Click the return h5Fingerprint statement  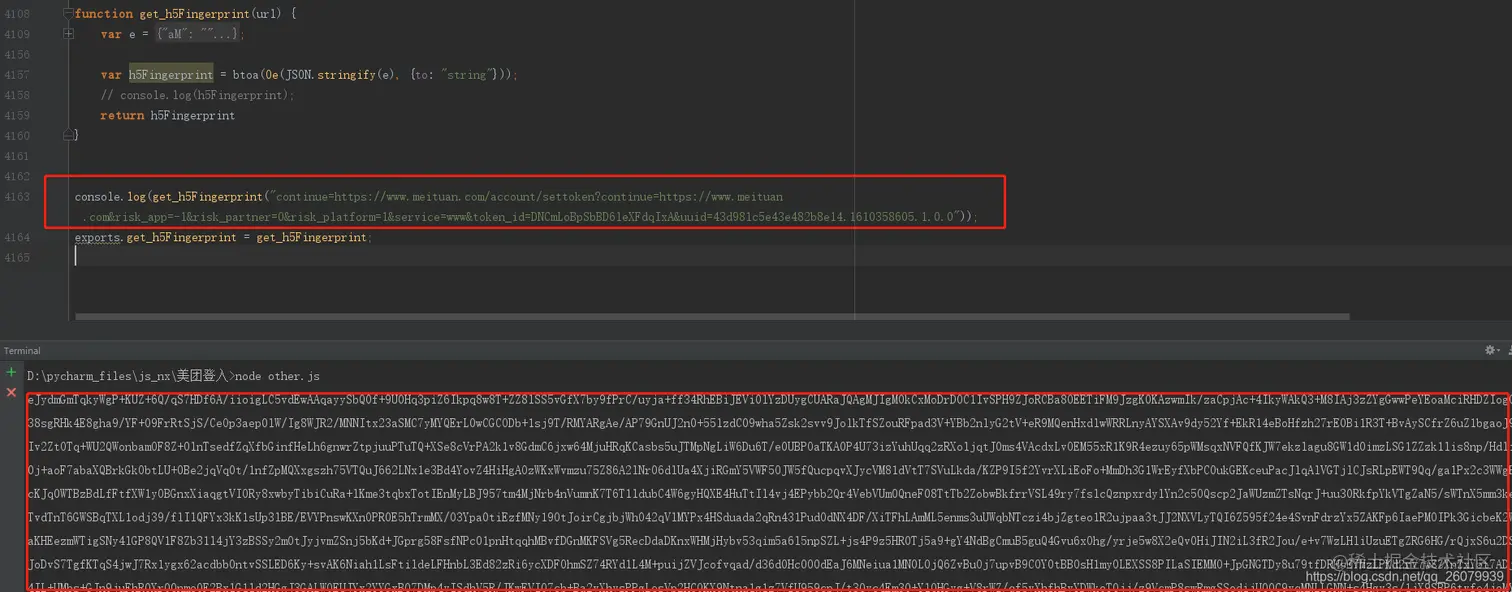(x=168, y=115)
